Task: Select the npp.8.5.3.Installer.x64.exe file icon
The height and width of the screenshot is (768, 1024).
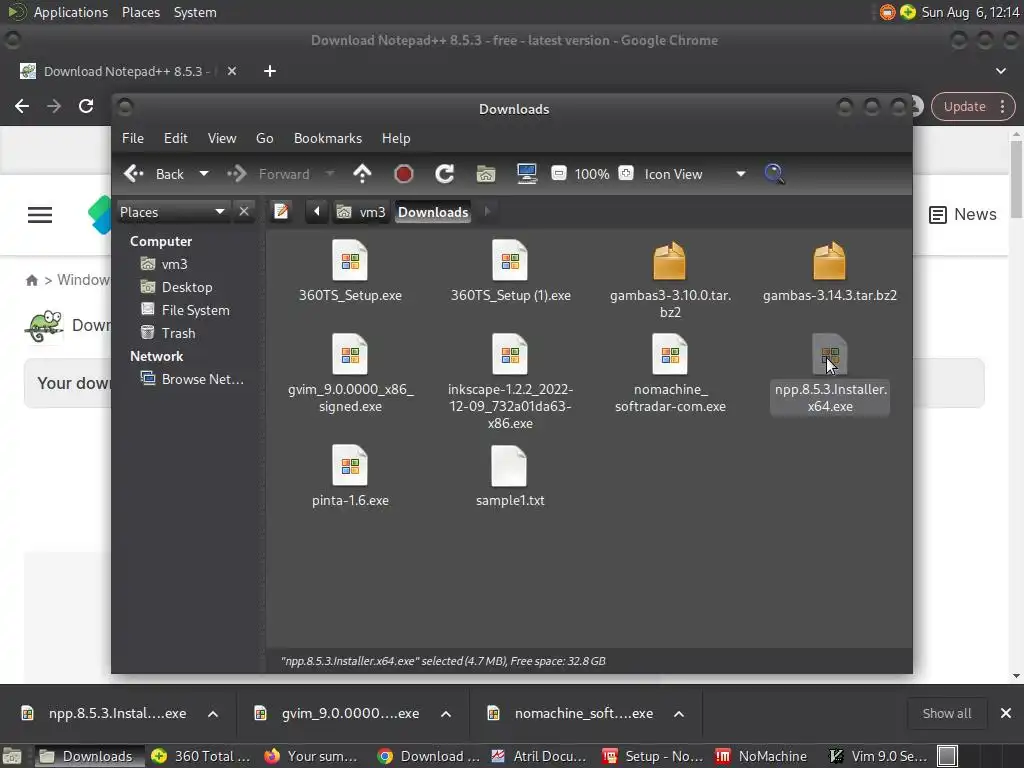Action: pyautogui.click(x=829, y=355)
